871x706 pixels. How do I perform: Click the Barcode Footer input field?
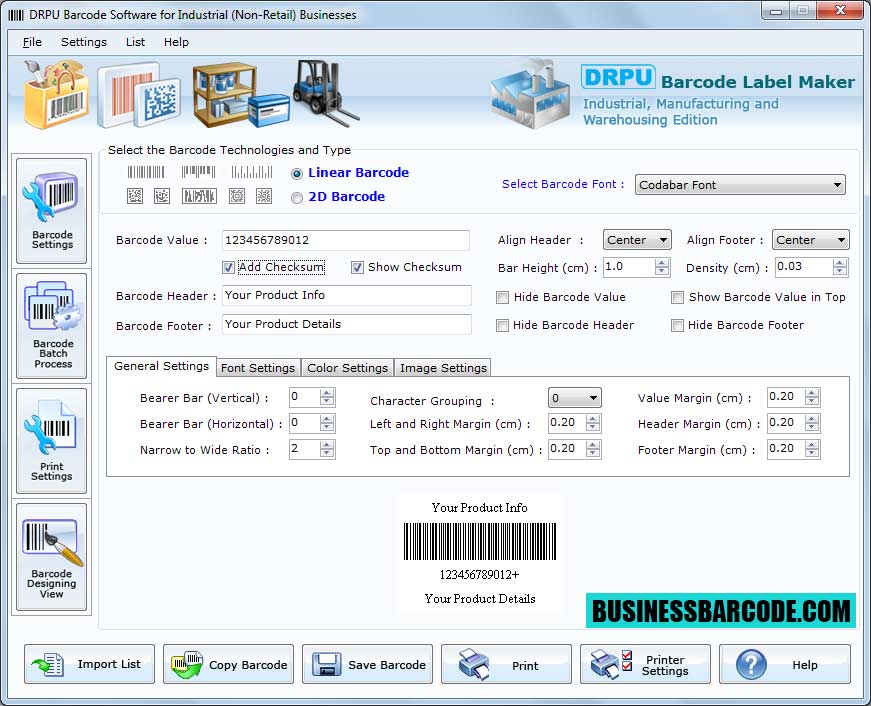(347, 324)
